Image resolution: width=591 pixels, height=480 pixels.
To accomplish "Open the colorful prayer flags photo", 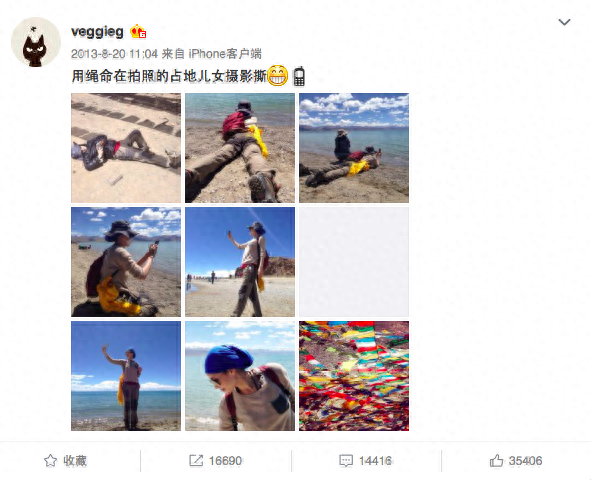I will coord(354,376).
